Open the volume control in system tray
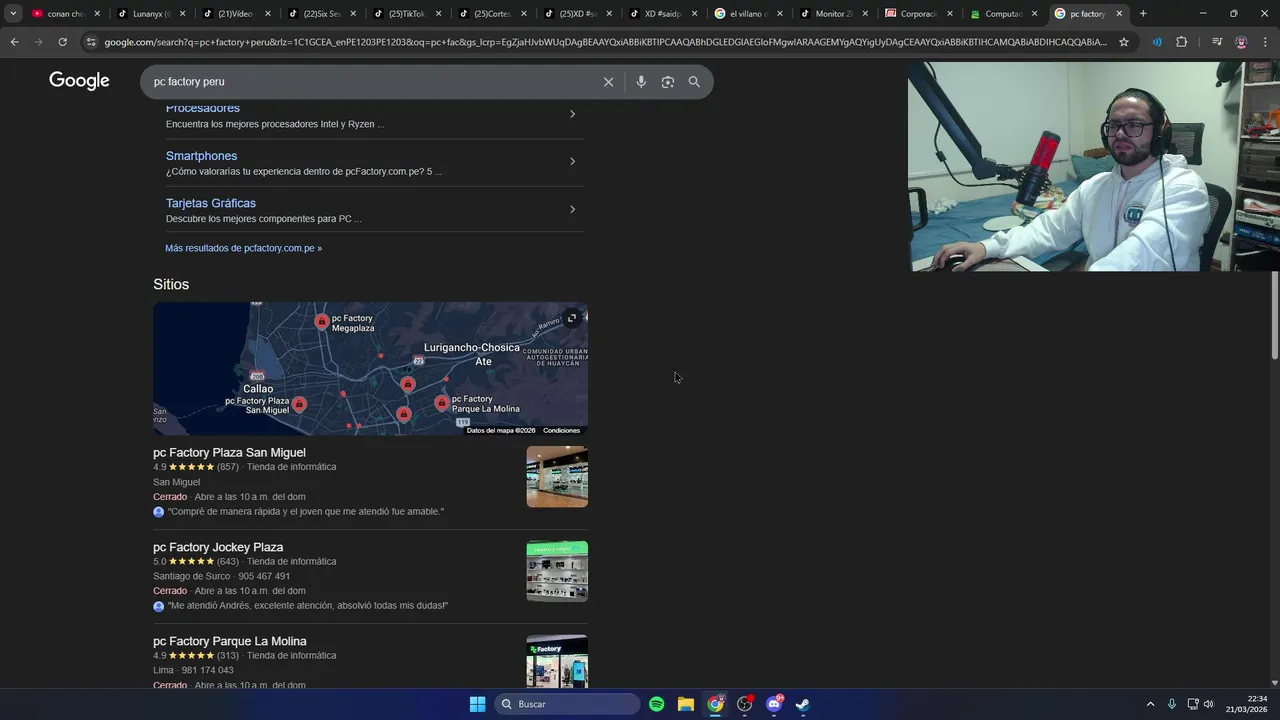The width and height of the screenshot is (1280, 720). [1209, 704]
